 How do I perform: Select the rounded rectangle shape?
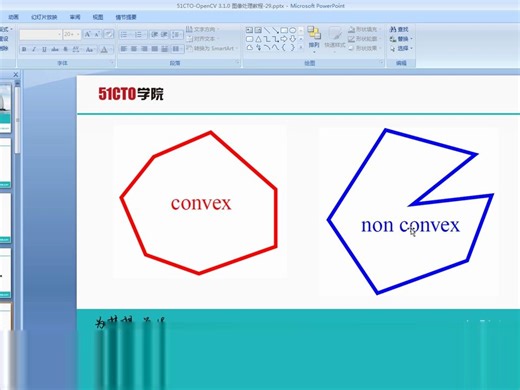[x=249, y=39]
